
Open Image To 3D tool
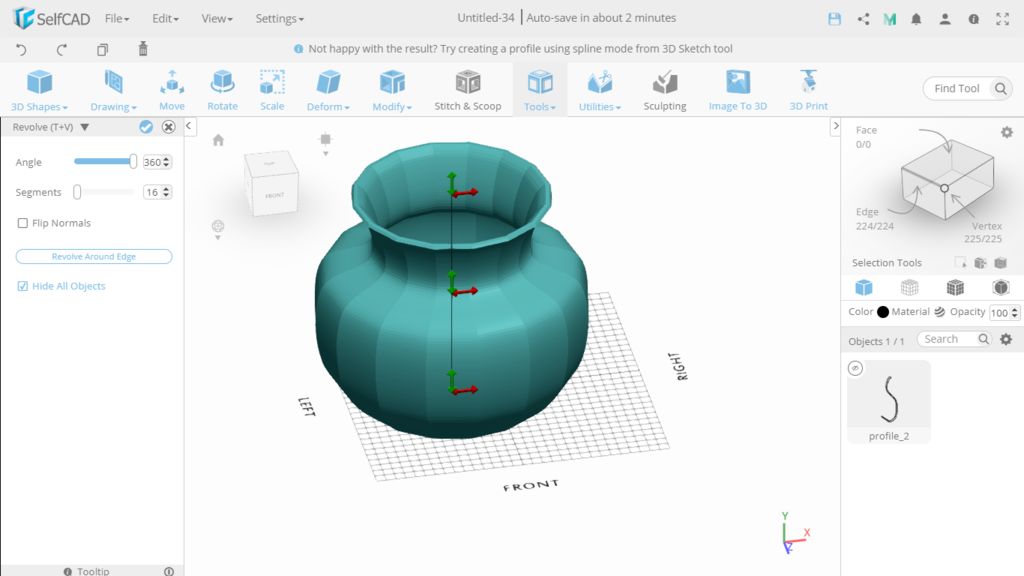tap(738, 90)
